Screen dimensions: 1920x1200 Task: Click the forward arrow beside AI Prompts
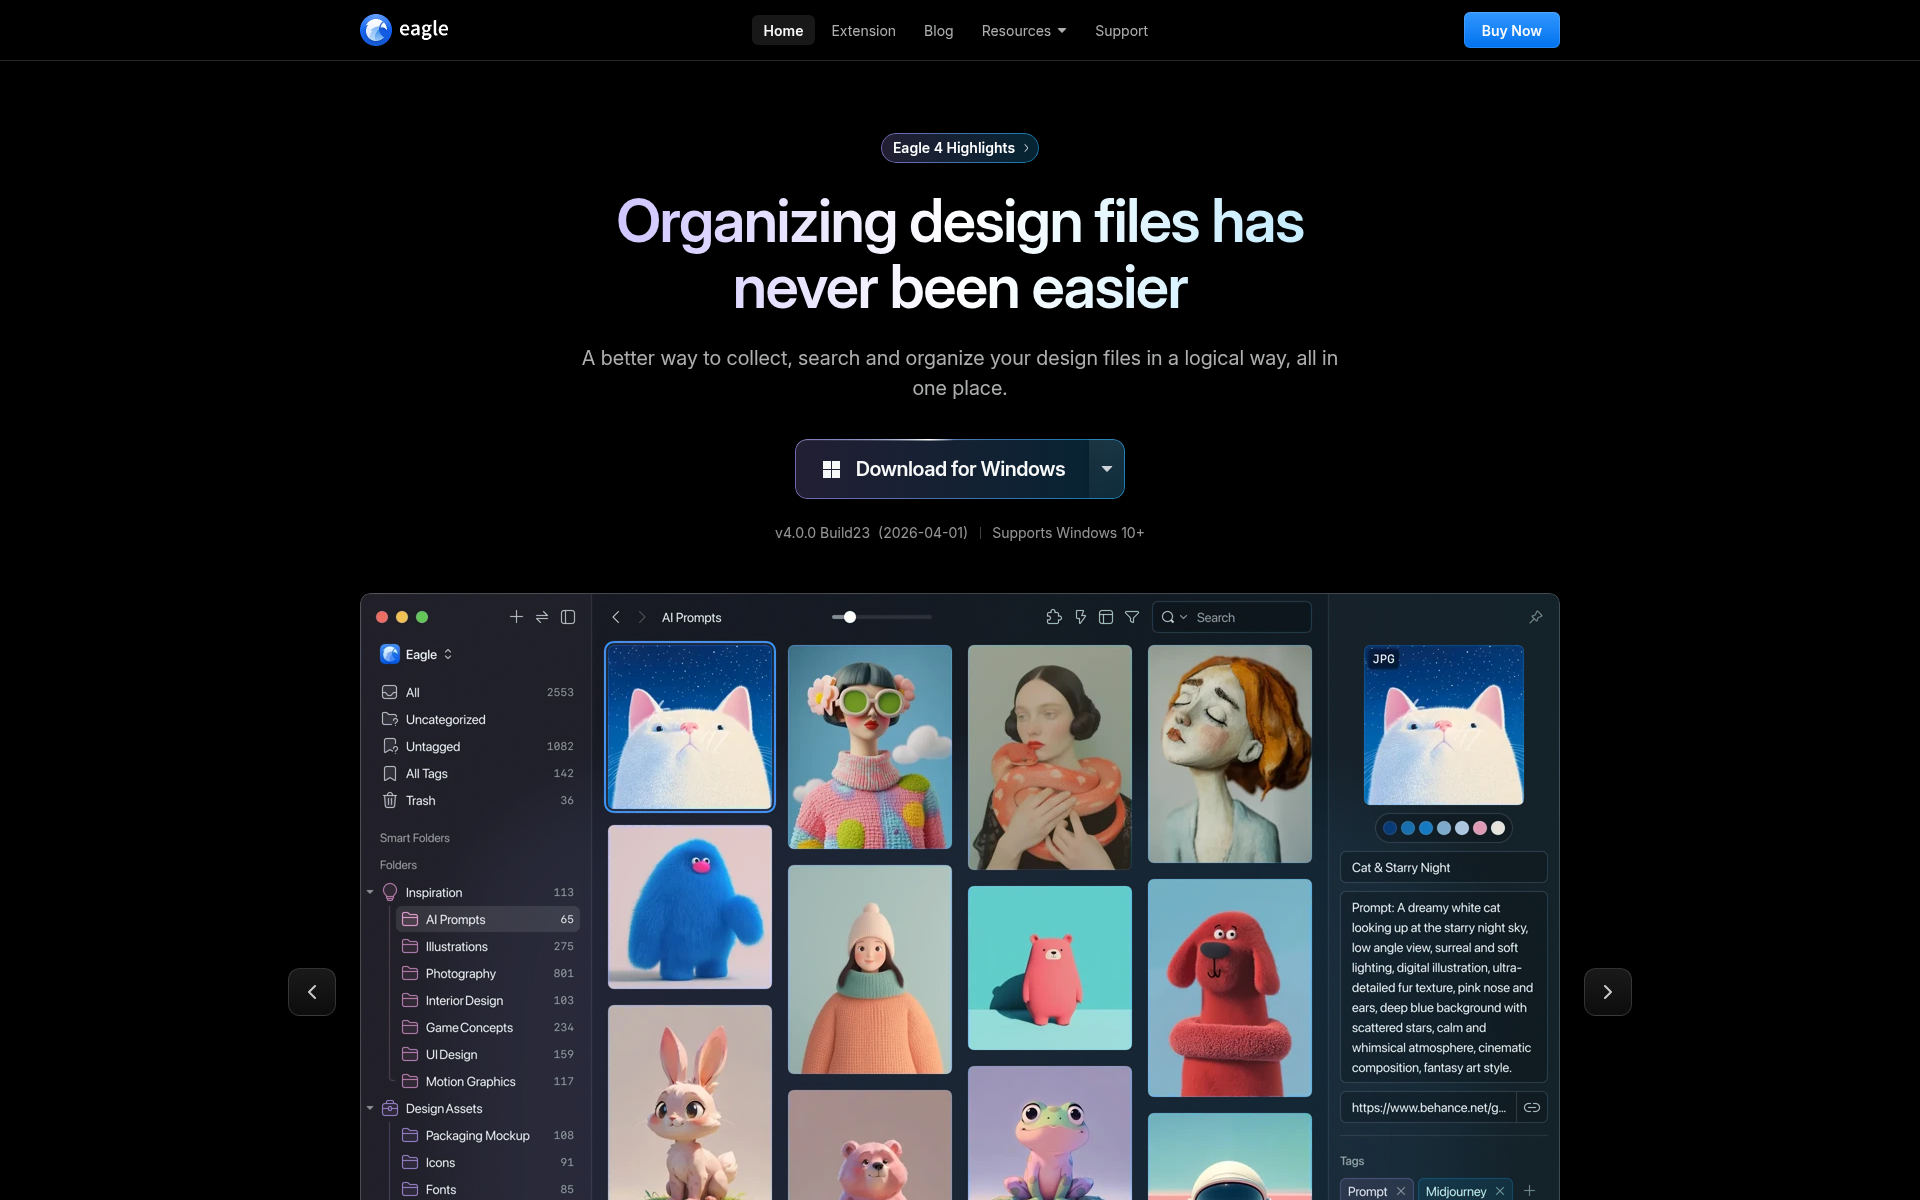click(642, 617)
